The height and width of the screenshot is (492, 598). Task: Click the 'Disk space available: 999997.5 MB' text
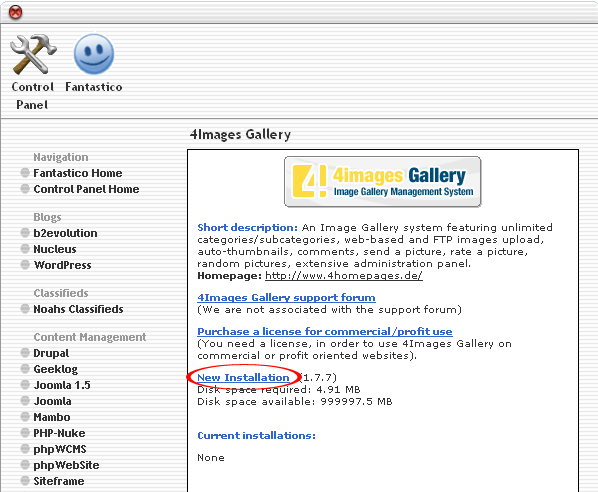click(x=295, y=402)
